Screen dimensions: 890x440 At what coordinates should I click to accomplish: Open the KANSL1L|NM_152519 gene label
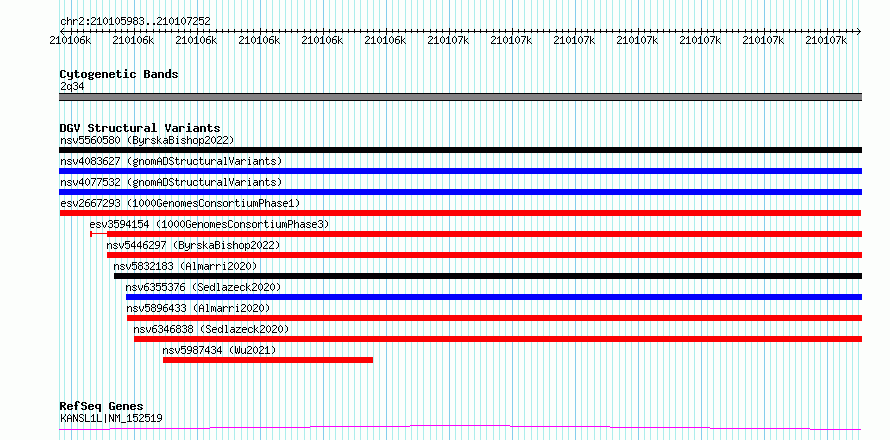[x=111, y=418]
